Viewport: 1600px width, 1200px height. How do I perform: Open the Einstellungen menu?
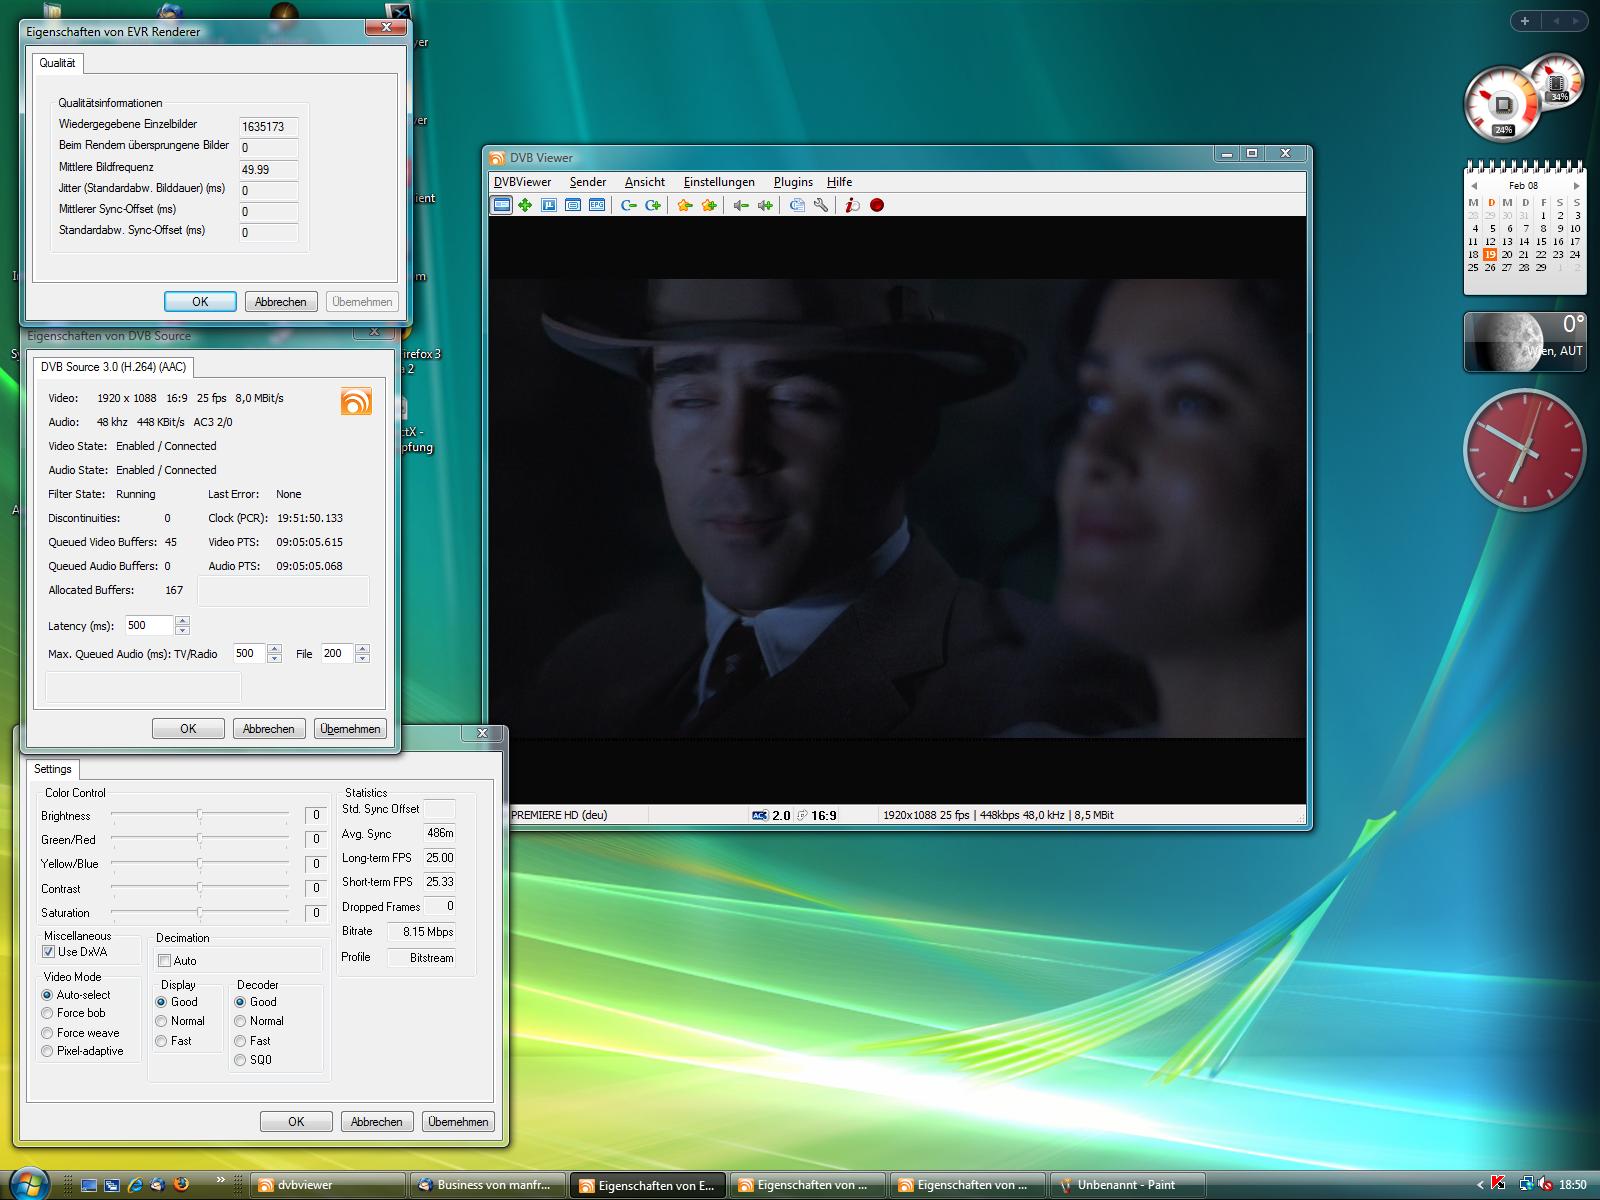click(719, 182)
